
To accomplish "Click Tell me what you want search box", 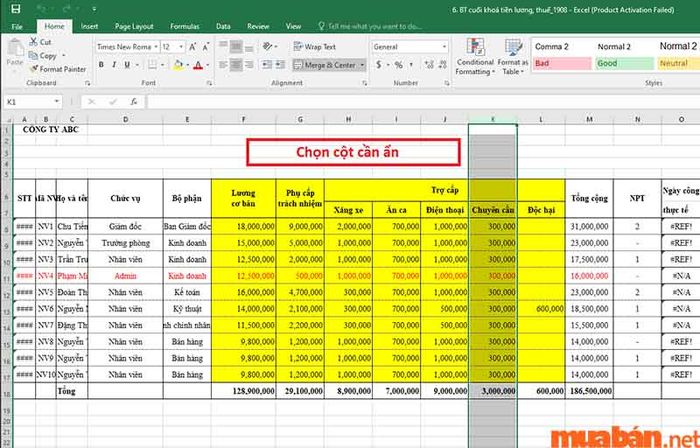I will [370, 26].
